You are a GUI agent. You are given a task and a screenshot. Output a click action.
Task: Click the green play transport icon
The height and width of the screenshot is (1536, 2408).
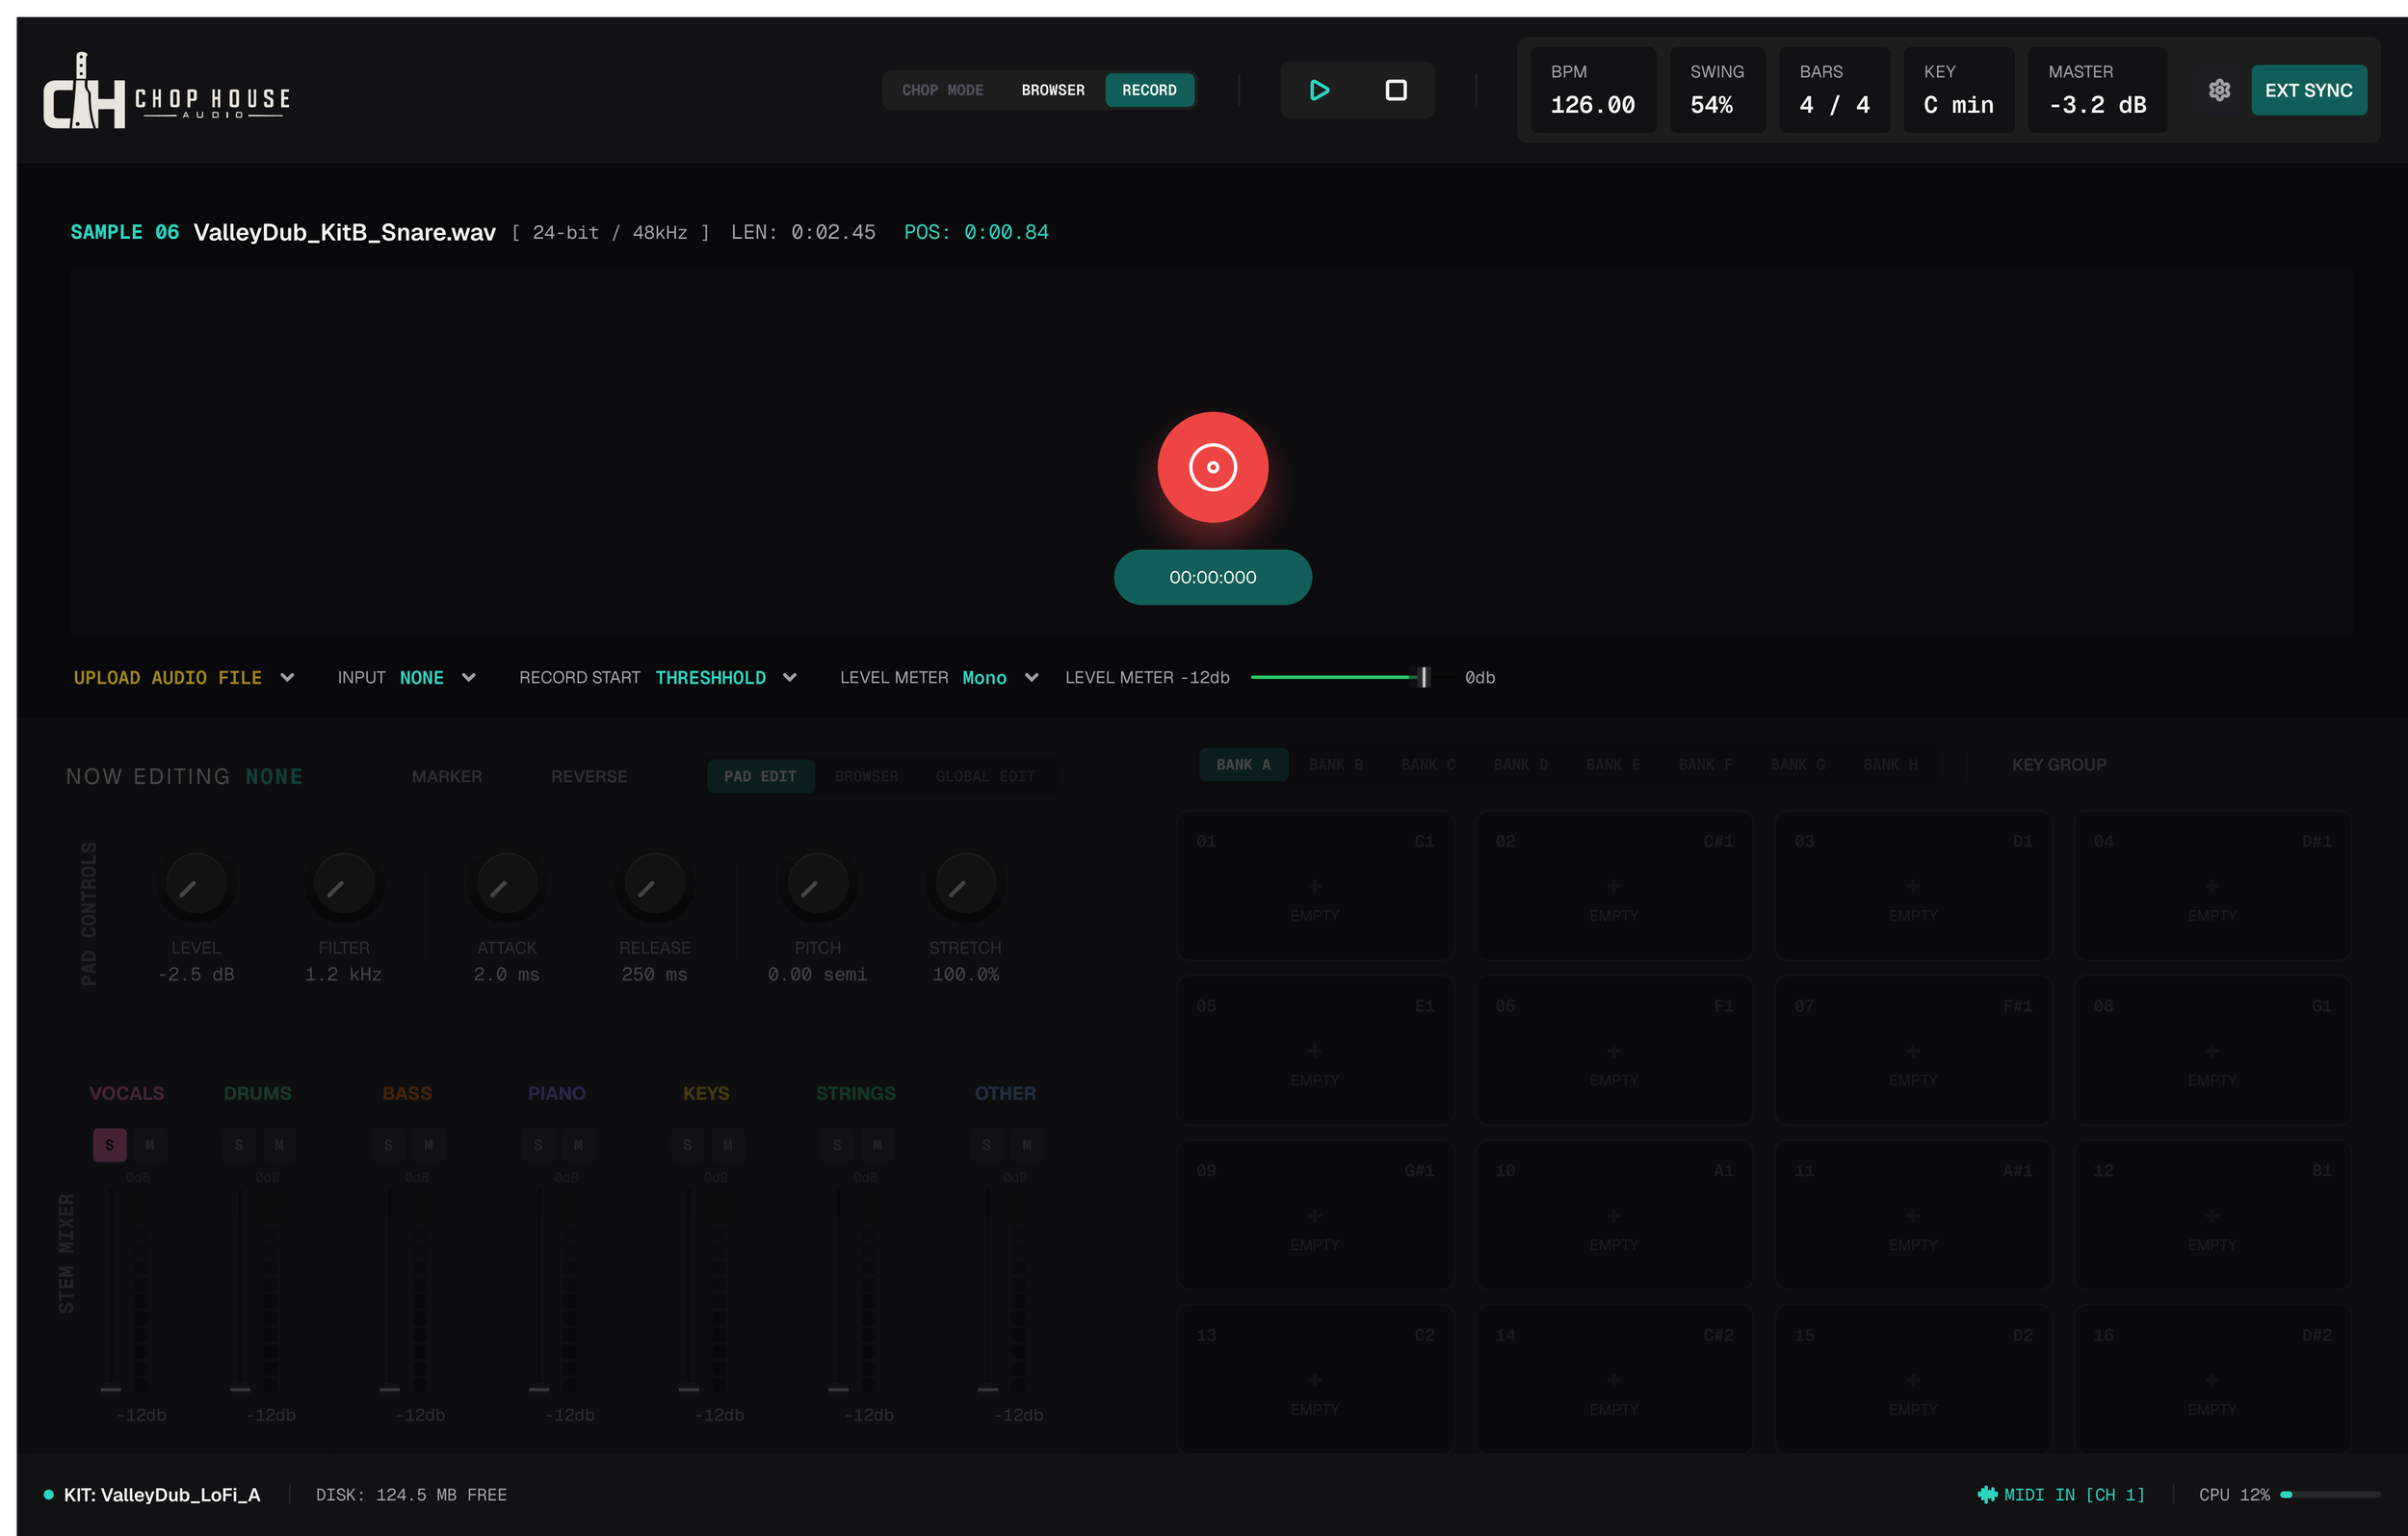click(1319, 90)
